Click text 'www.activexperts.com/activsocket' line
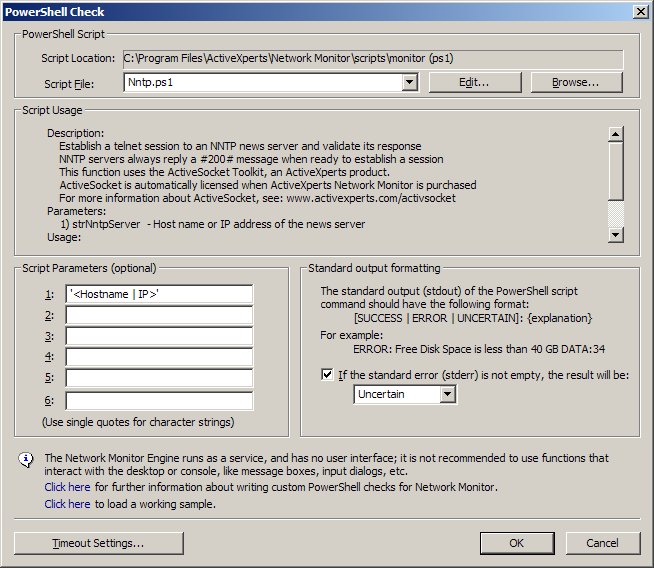This screenshot has width=654, height=568. pos(257,198)
